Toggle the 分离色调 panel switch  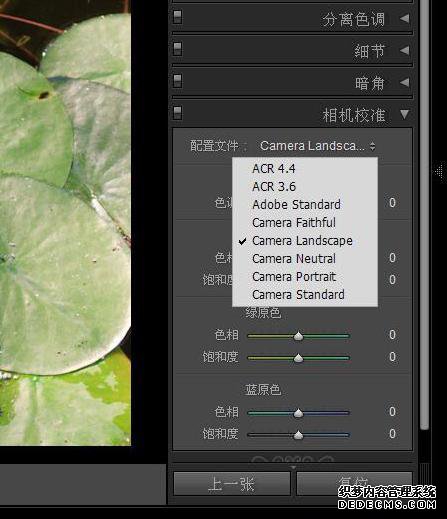[x=178, y=17]
